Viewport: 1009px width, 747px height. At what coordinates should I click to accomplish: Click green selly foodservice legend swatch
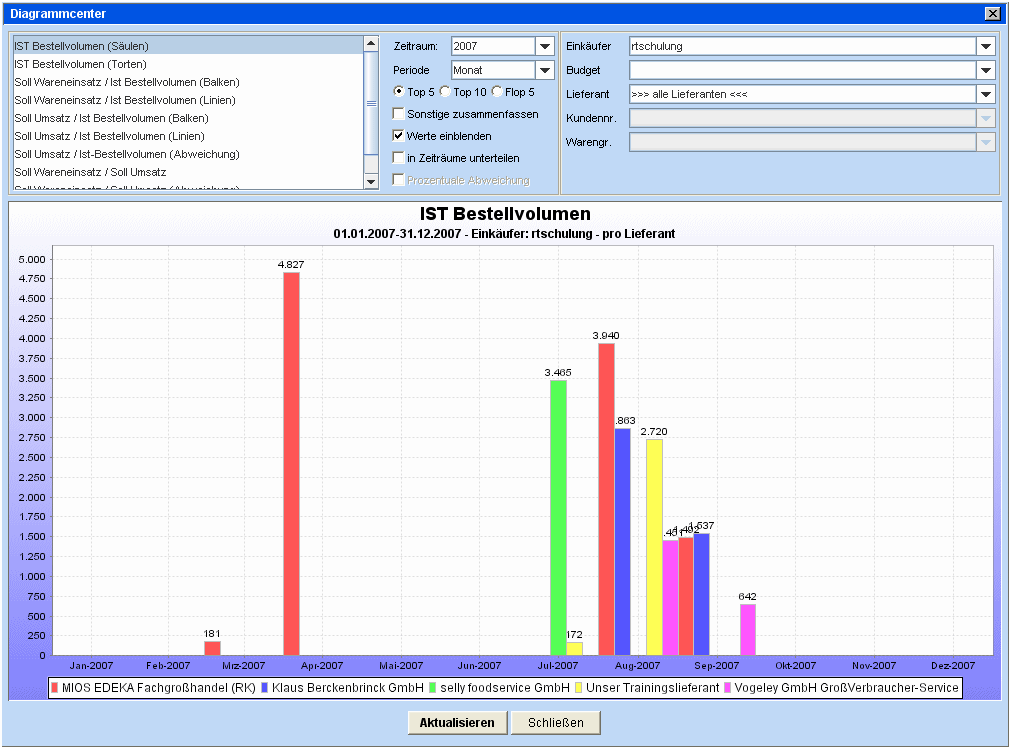(432, 688)
